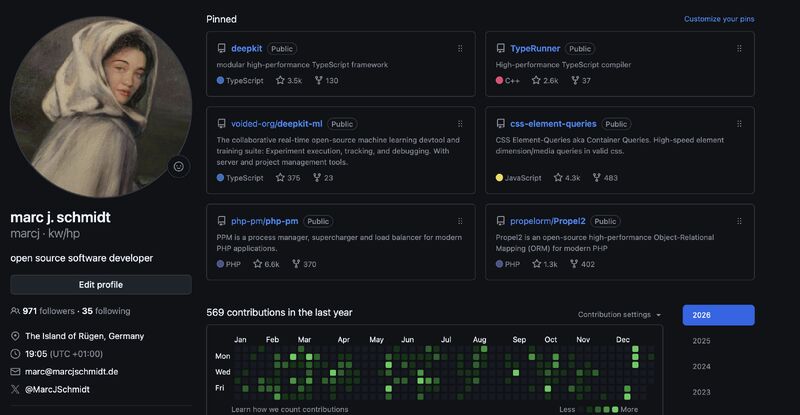Click fork count icon on css-element-queries
Image resolution: width=800 pixels, height=415 pixels.
pos(597,178)
